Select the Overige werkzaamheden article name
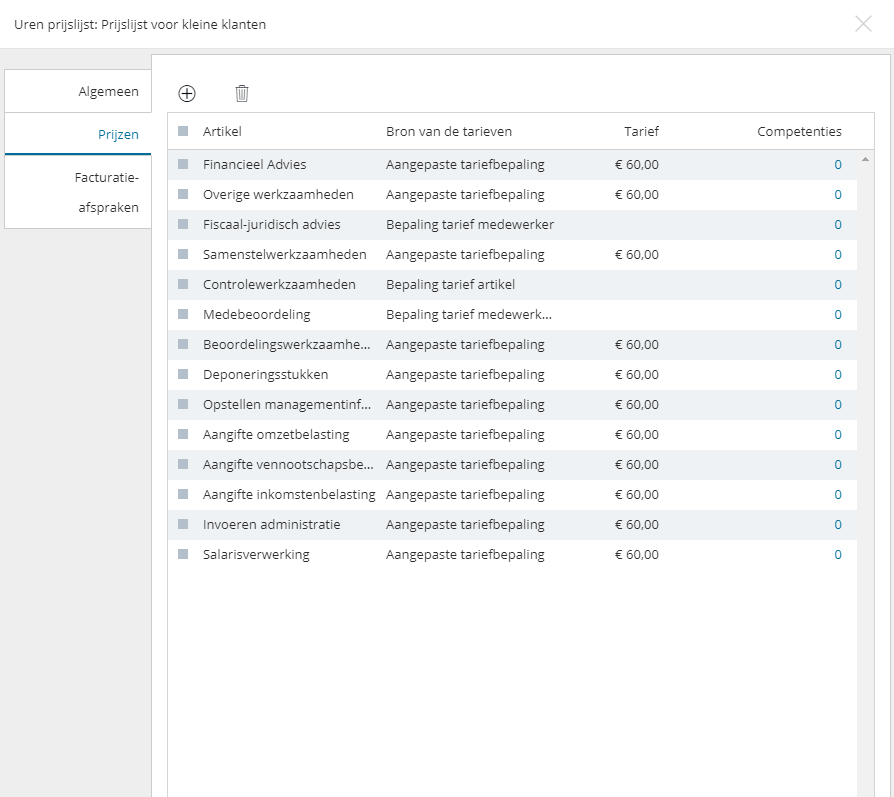894x797 pixels. coord(278,194)
